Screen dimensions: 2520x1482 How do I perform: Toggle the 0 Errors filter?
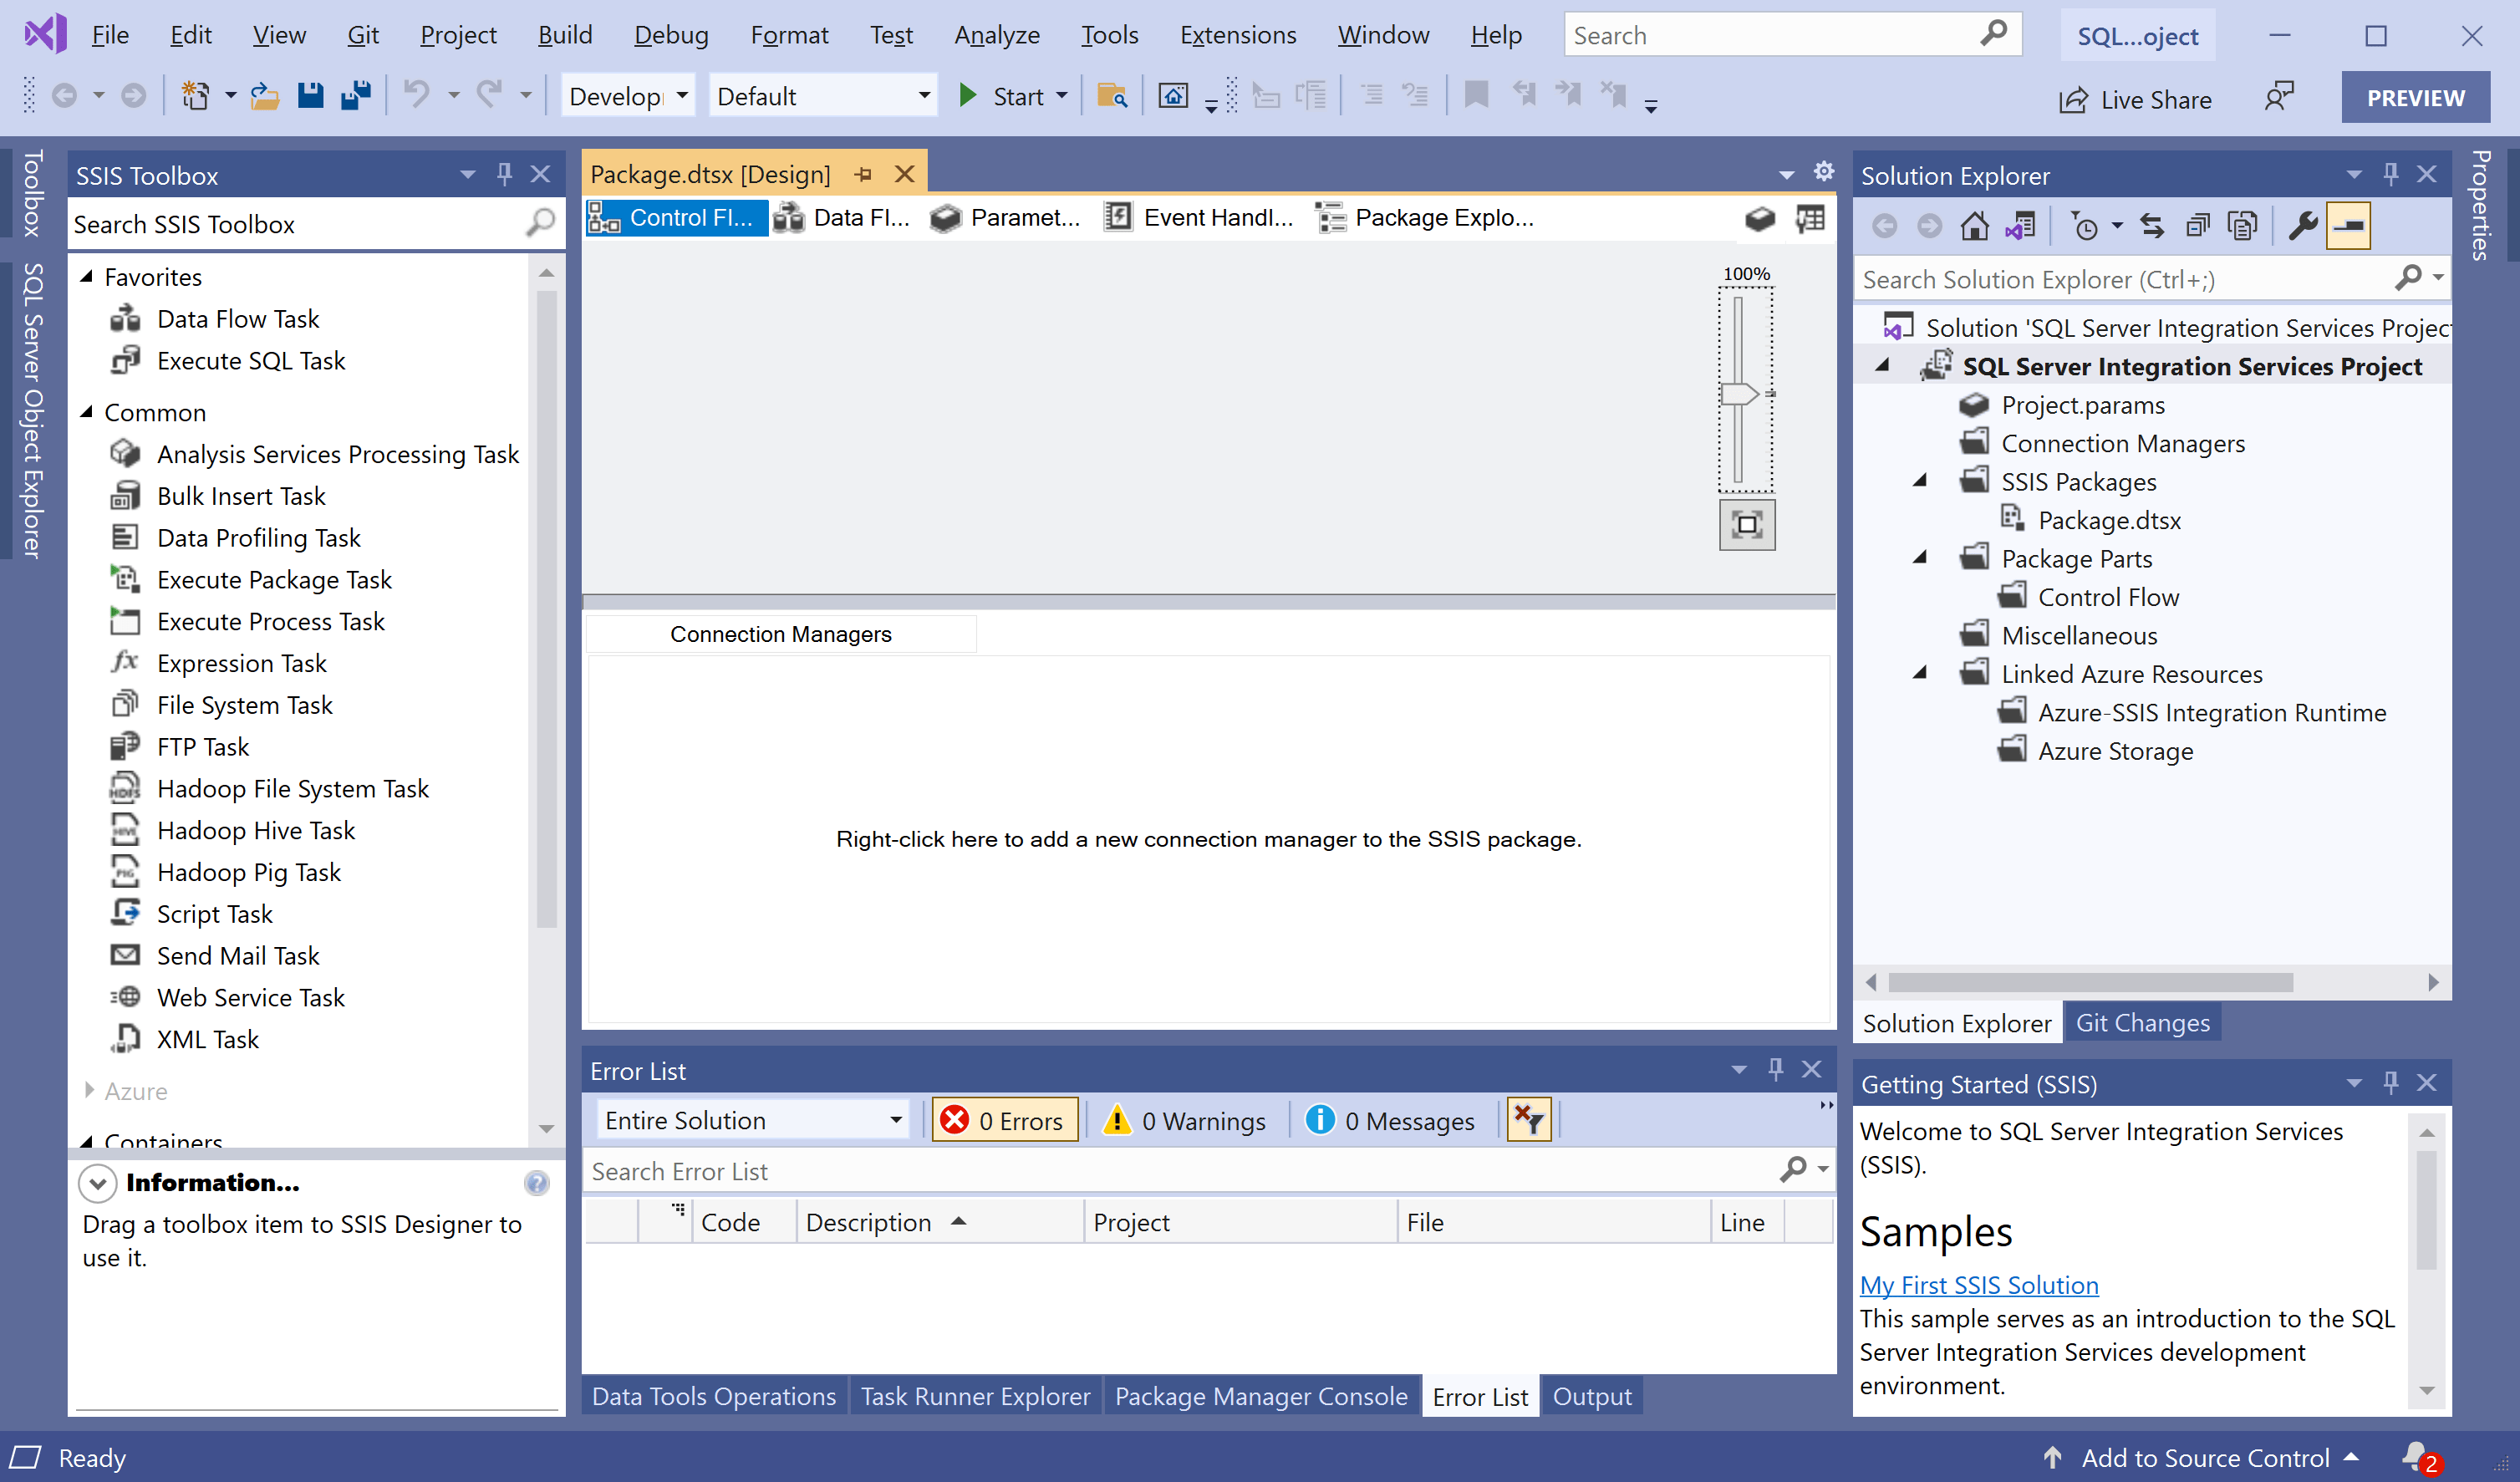click(1004, 1120)
